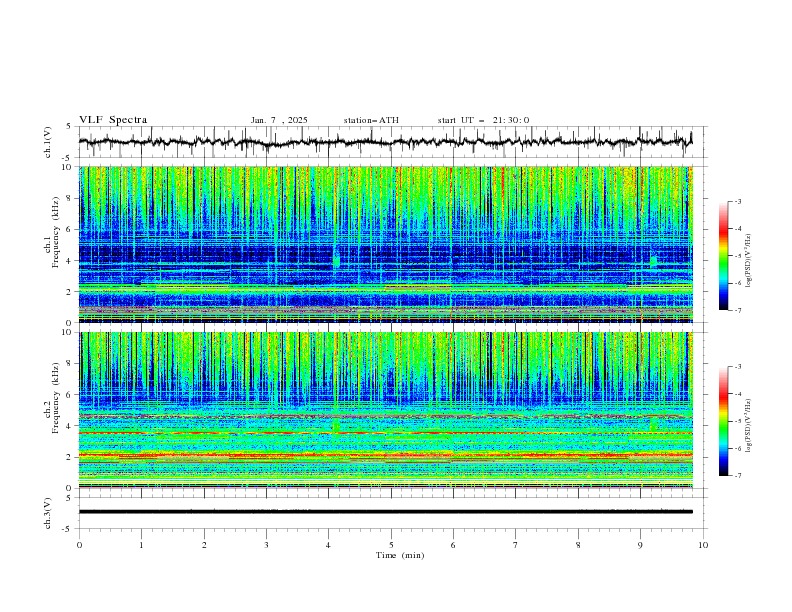Click the ch.1 voltage waveform trace
This screenshot has width=792, height=612.
point(385,142)
